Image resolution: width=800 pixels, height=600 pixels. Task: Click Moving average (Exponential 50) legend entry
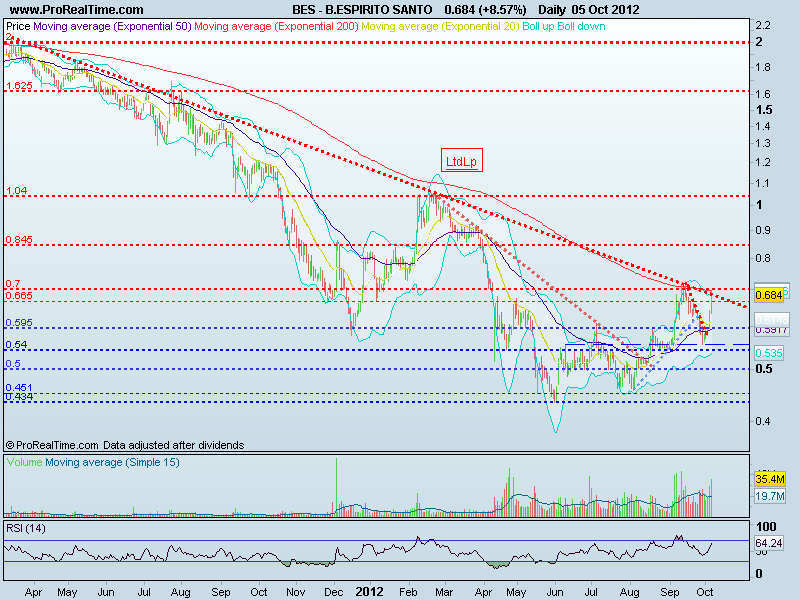[x=112, y=26]
